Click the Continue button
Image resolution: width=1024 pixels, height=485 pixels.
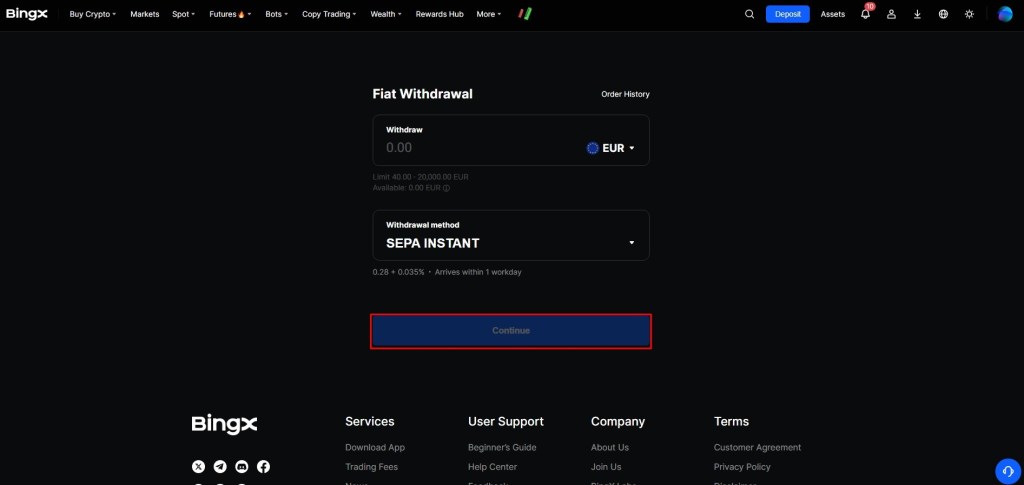[x=511, y=331]
